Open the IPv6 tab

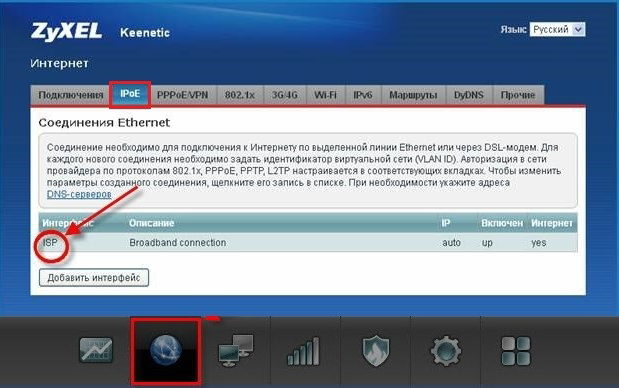(363, 95)
